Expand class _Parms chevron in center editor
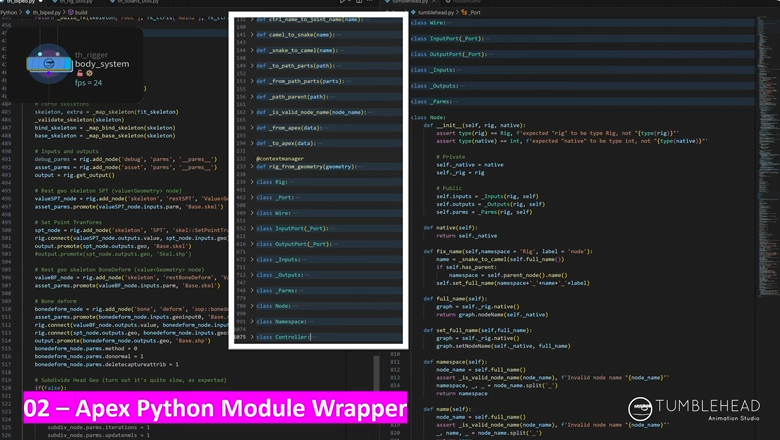This screenshot has height=440, width=780. [252, 290]
